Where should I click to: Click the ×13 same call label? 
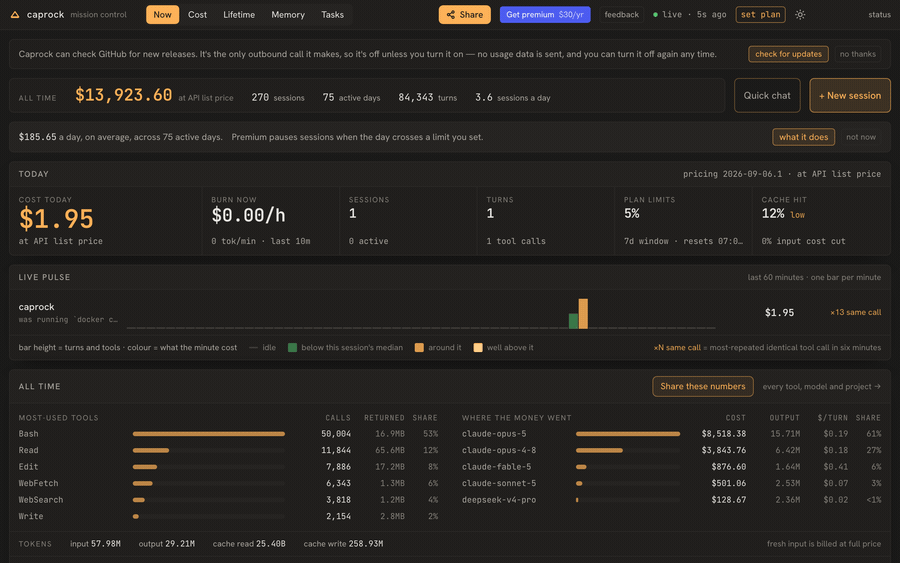coord(855,313)
